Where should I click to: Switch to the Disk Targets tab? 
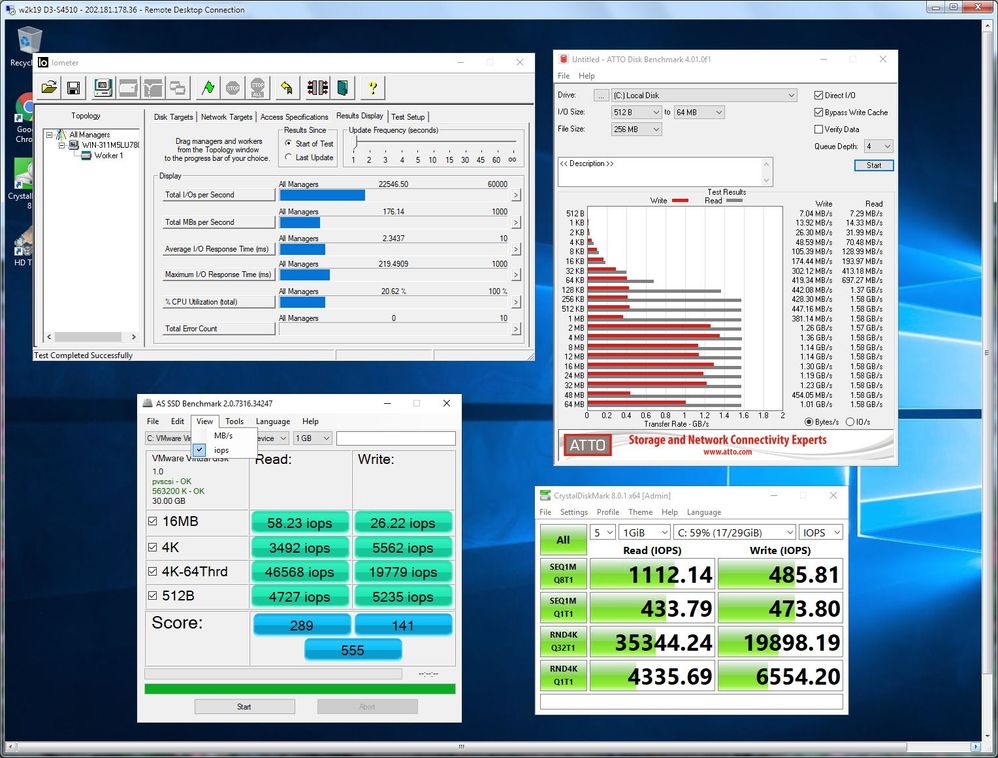(x=173, y=117)
